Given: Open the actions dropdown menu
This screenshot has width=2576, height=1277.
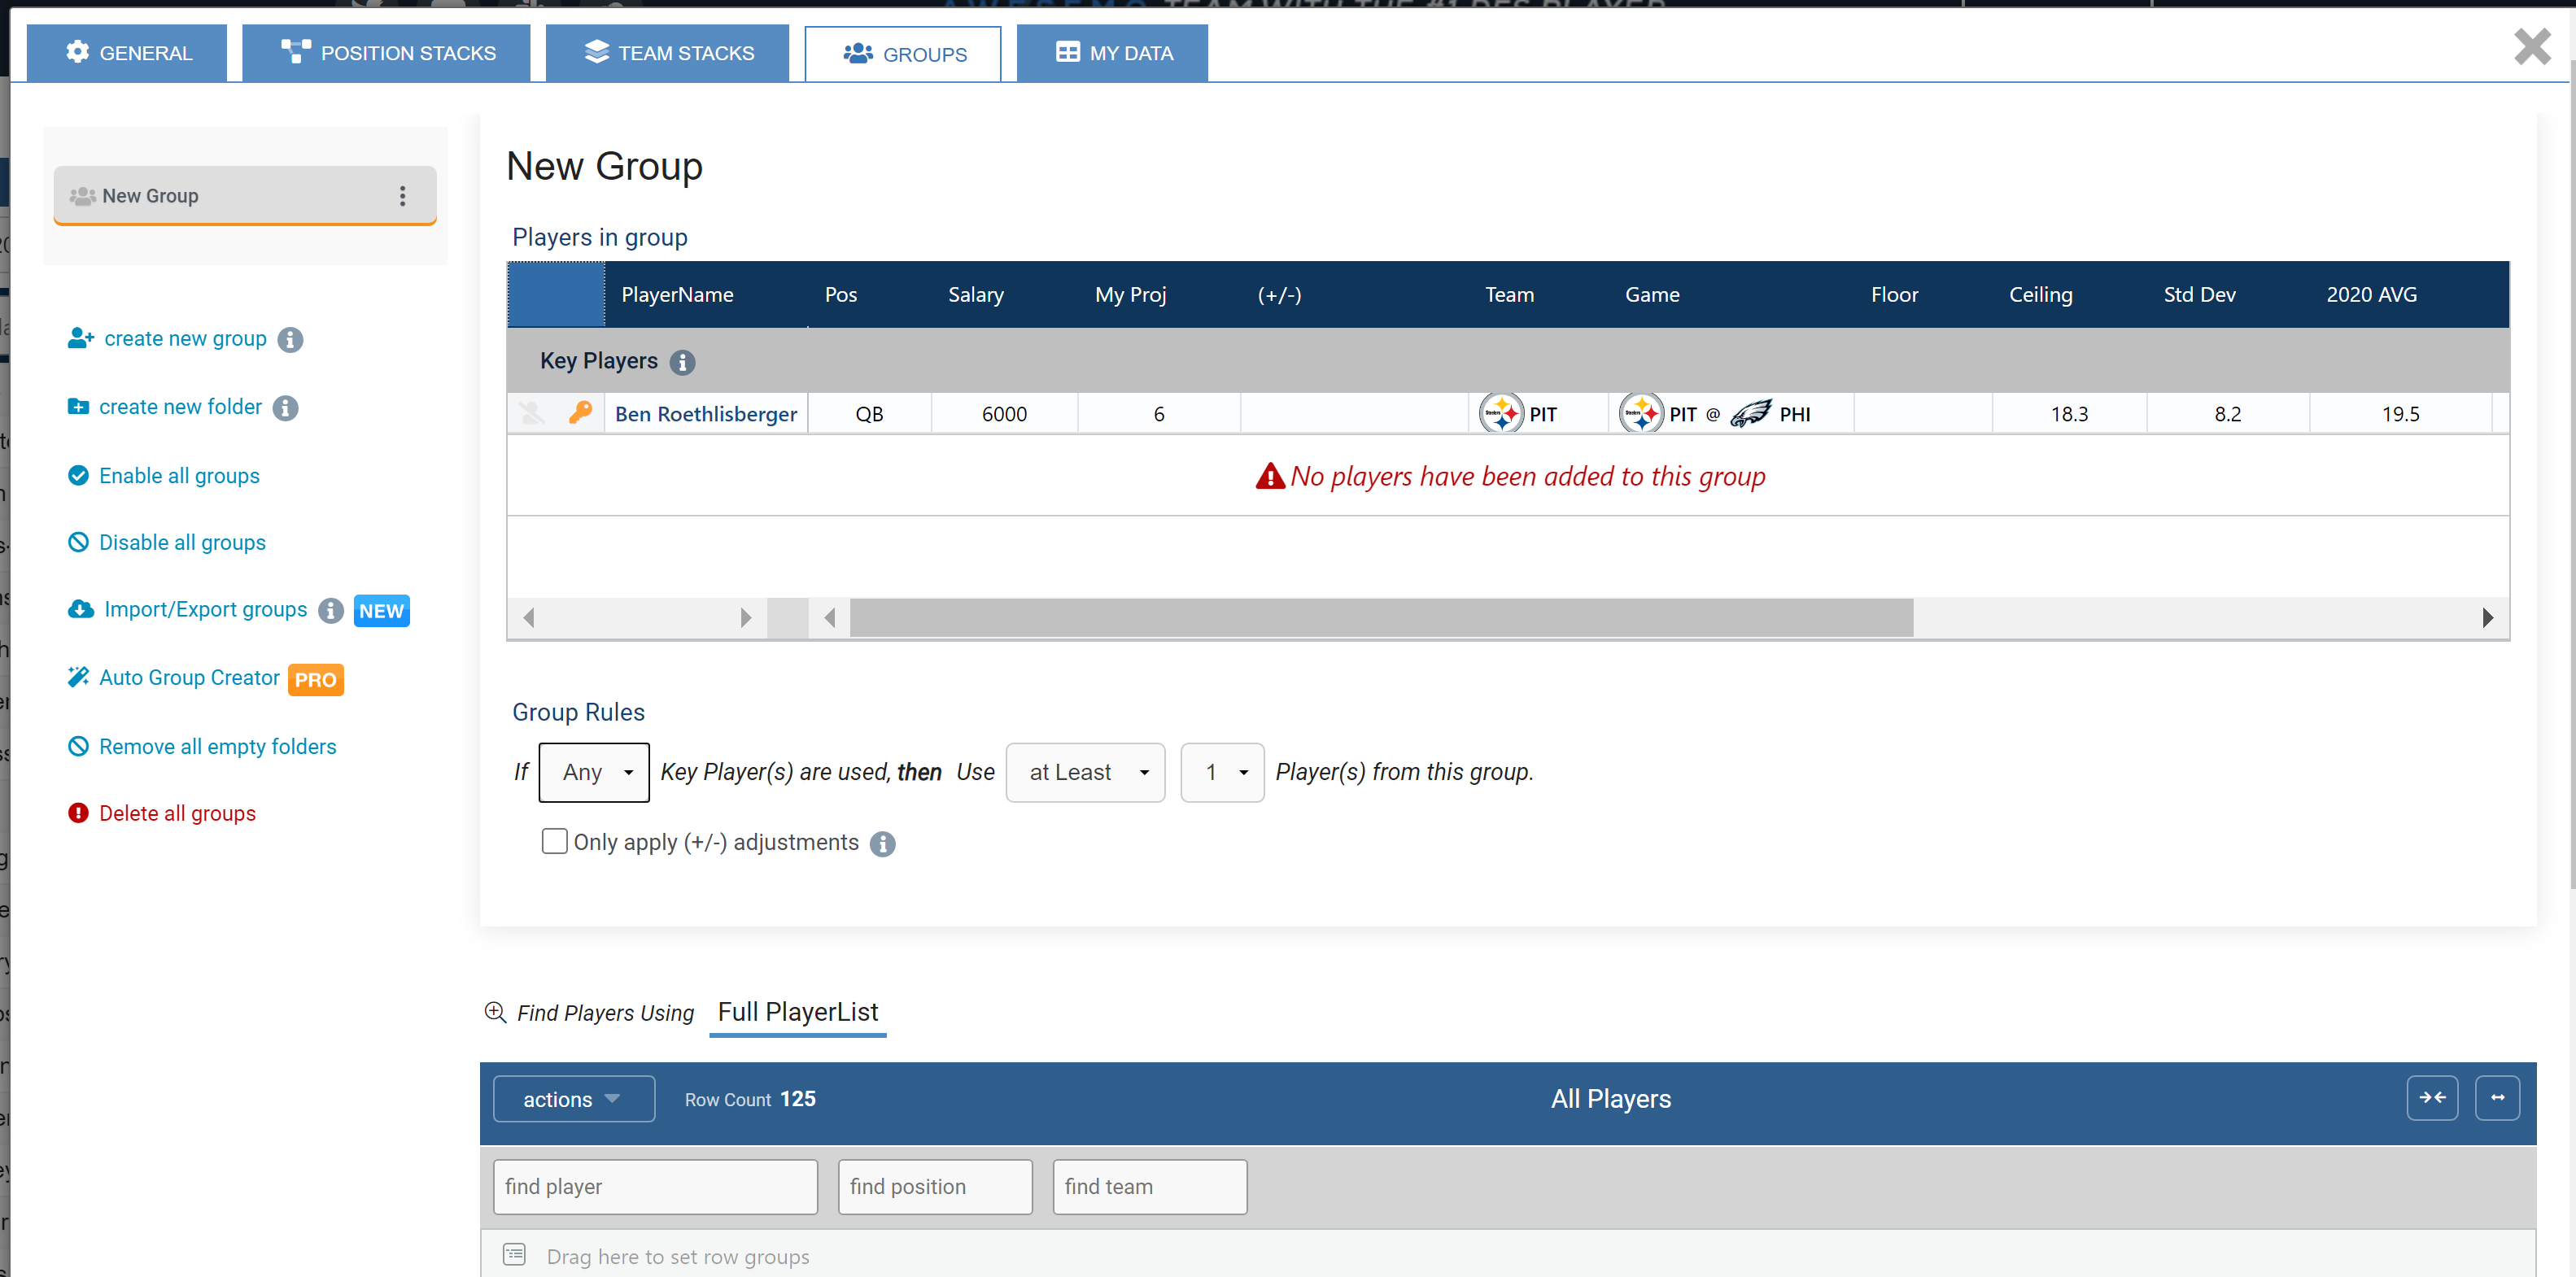Looking at the screenshot, I should point(574,1099).
